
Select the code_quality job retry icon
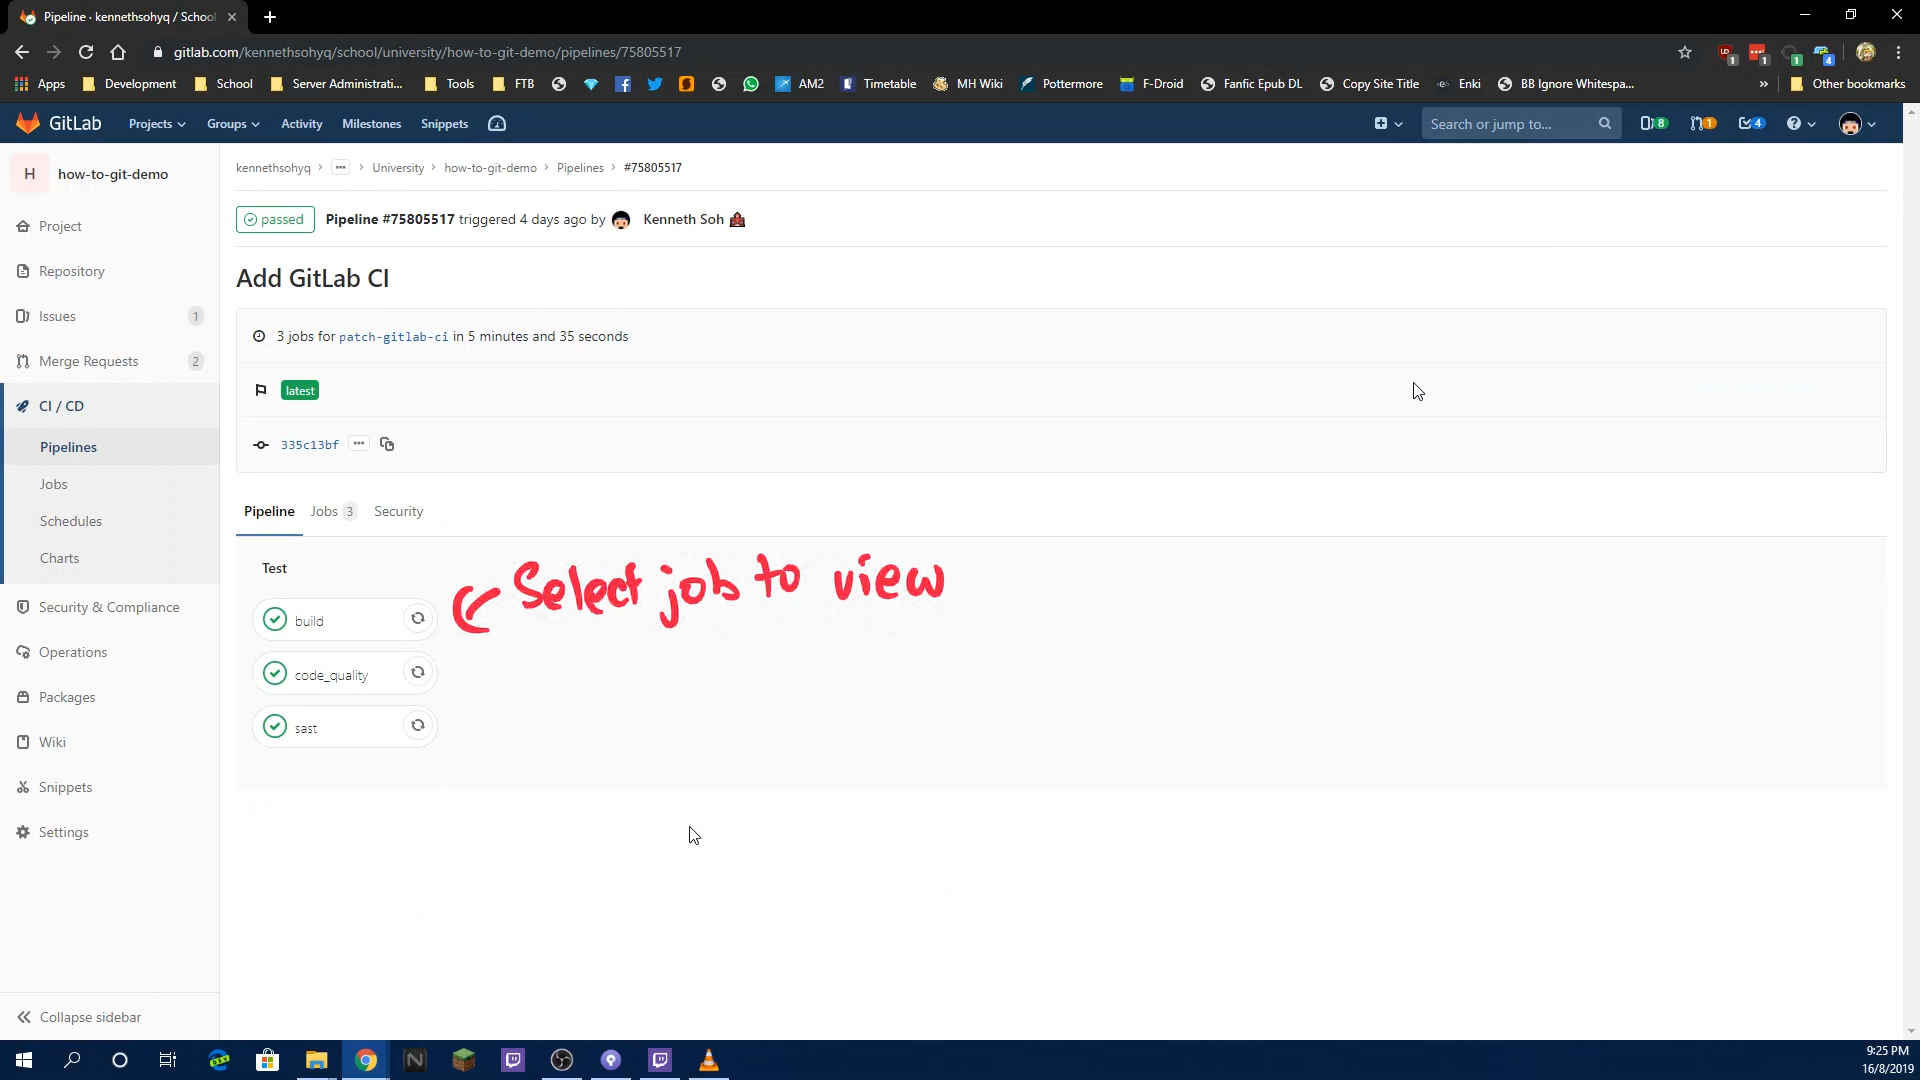417,673
